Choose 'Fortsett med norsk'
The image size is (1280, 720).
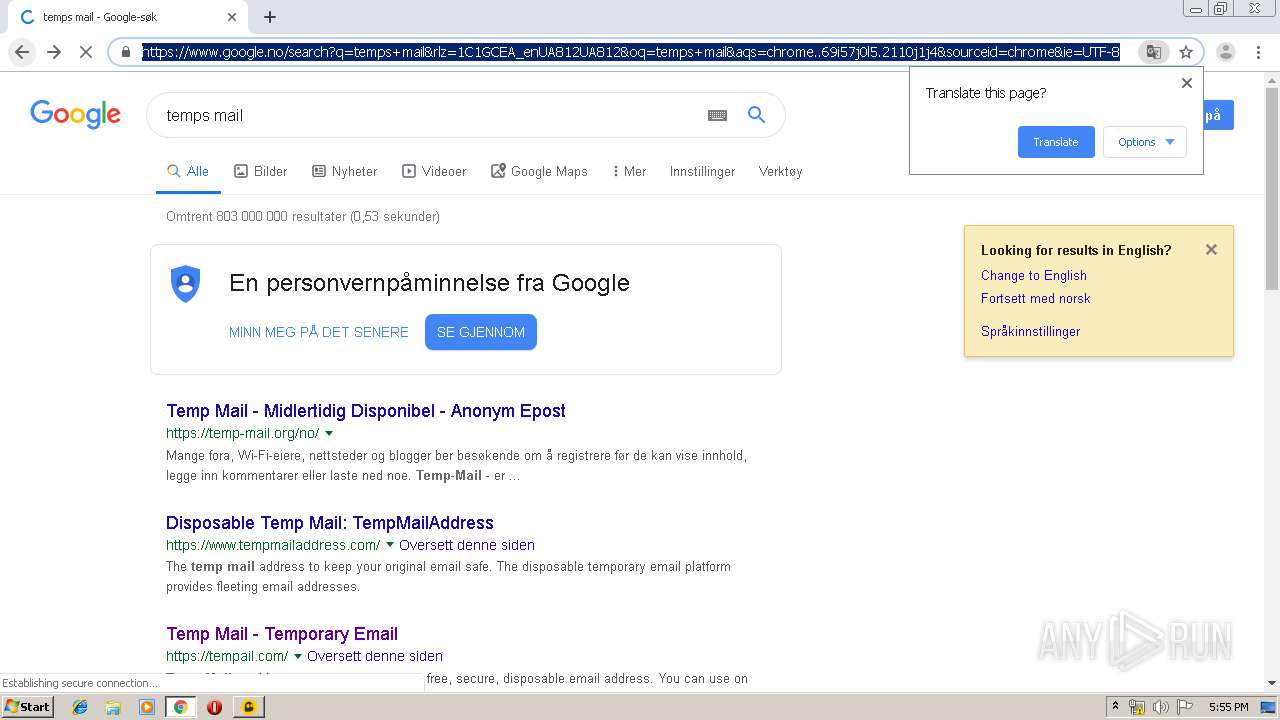pyautogui.click(x=1036, y=298)
